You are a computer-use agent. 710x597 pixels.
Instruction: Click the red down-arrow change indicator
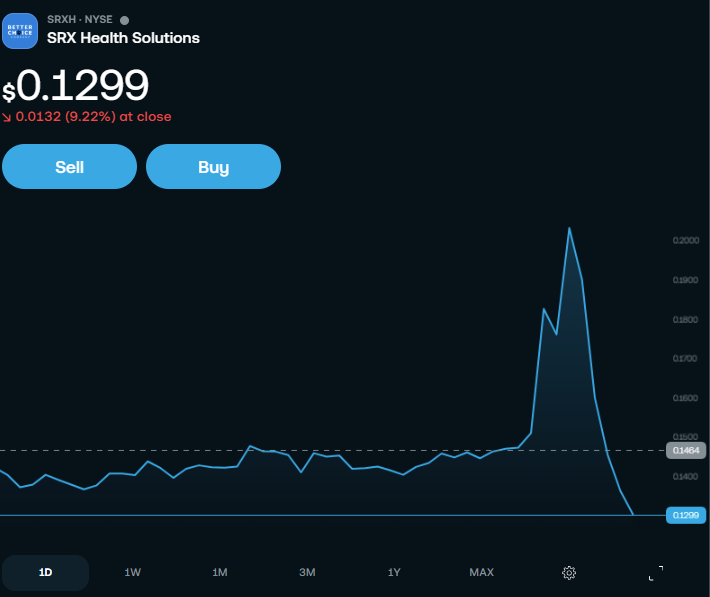pos(6,117)
